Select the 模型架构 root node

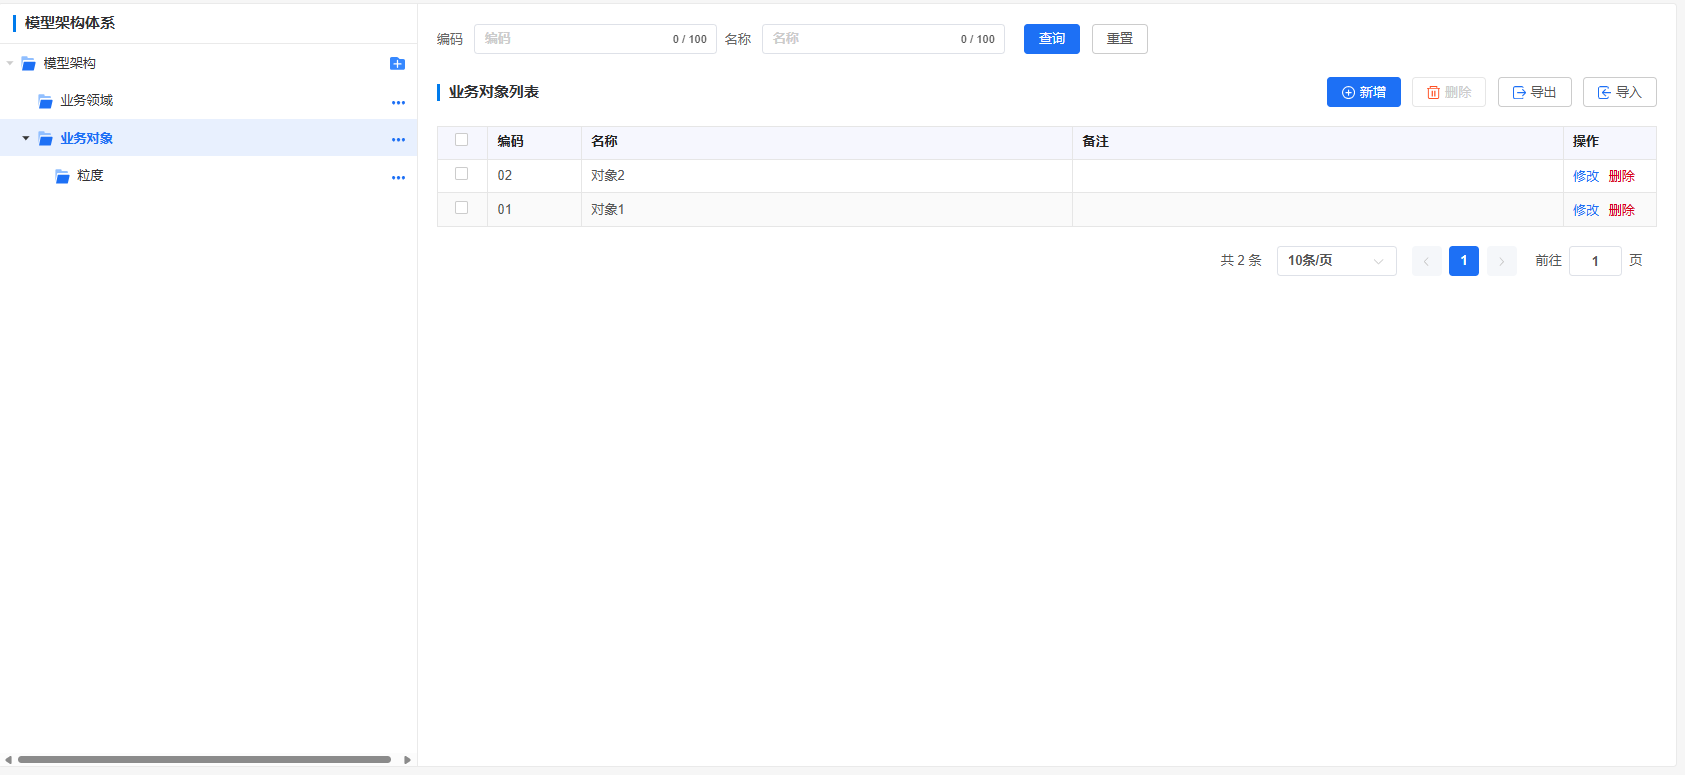coord(208,63)
